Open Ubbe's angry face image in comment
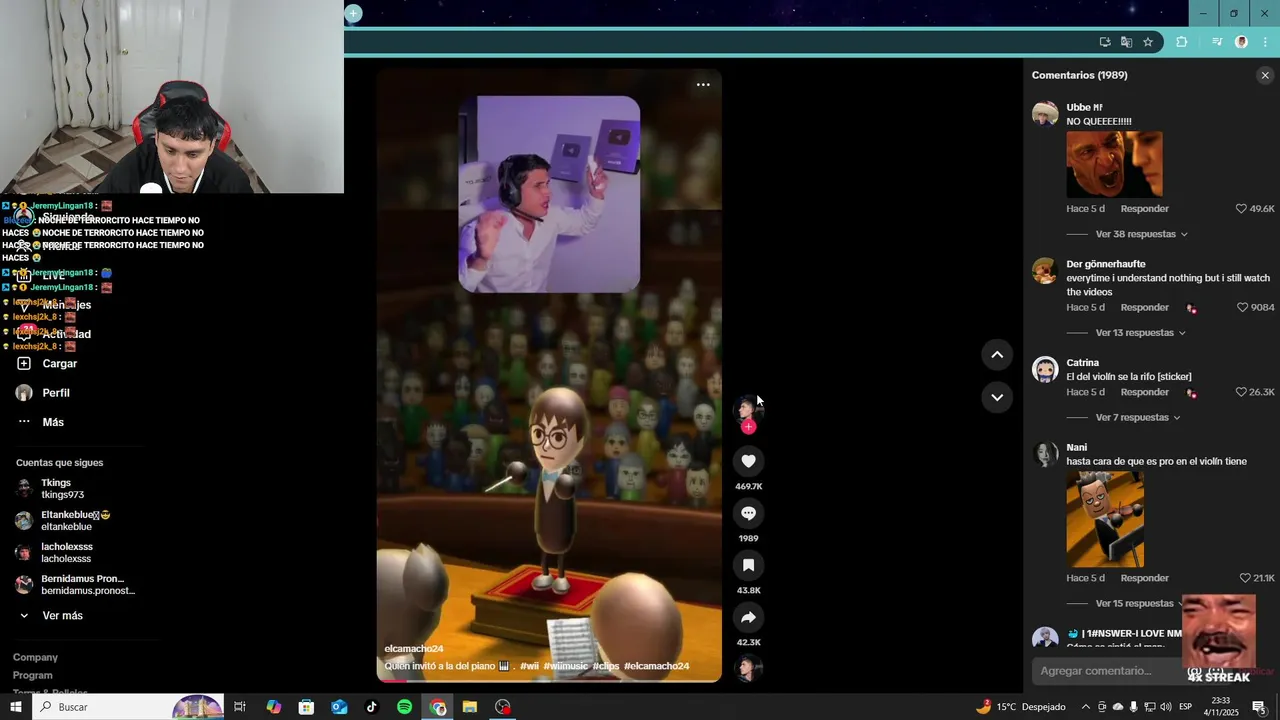This screenshot has width=1280, height=720. tap(1114, 164)
